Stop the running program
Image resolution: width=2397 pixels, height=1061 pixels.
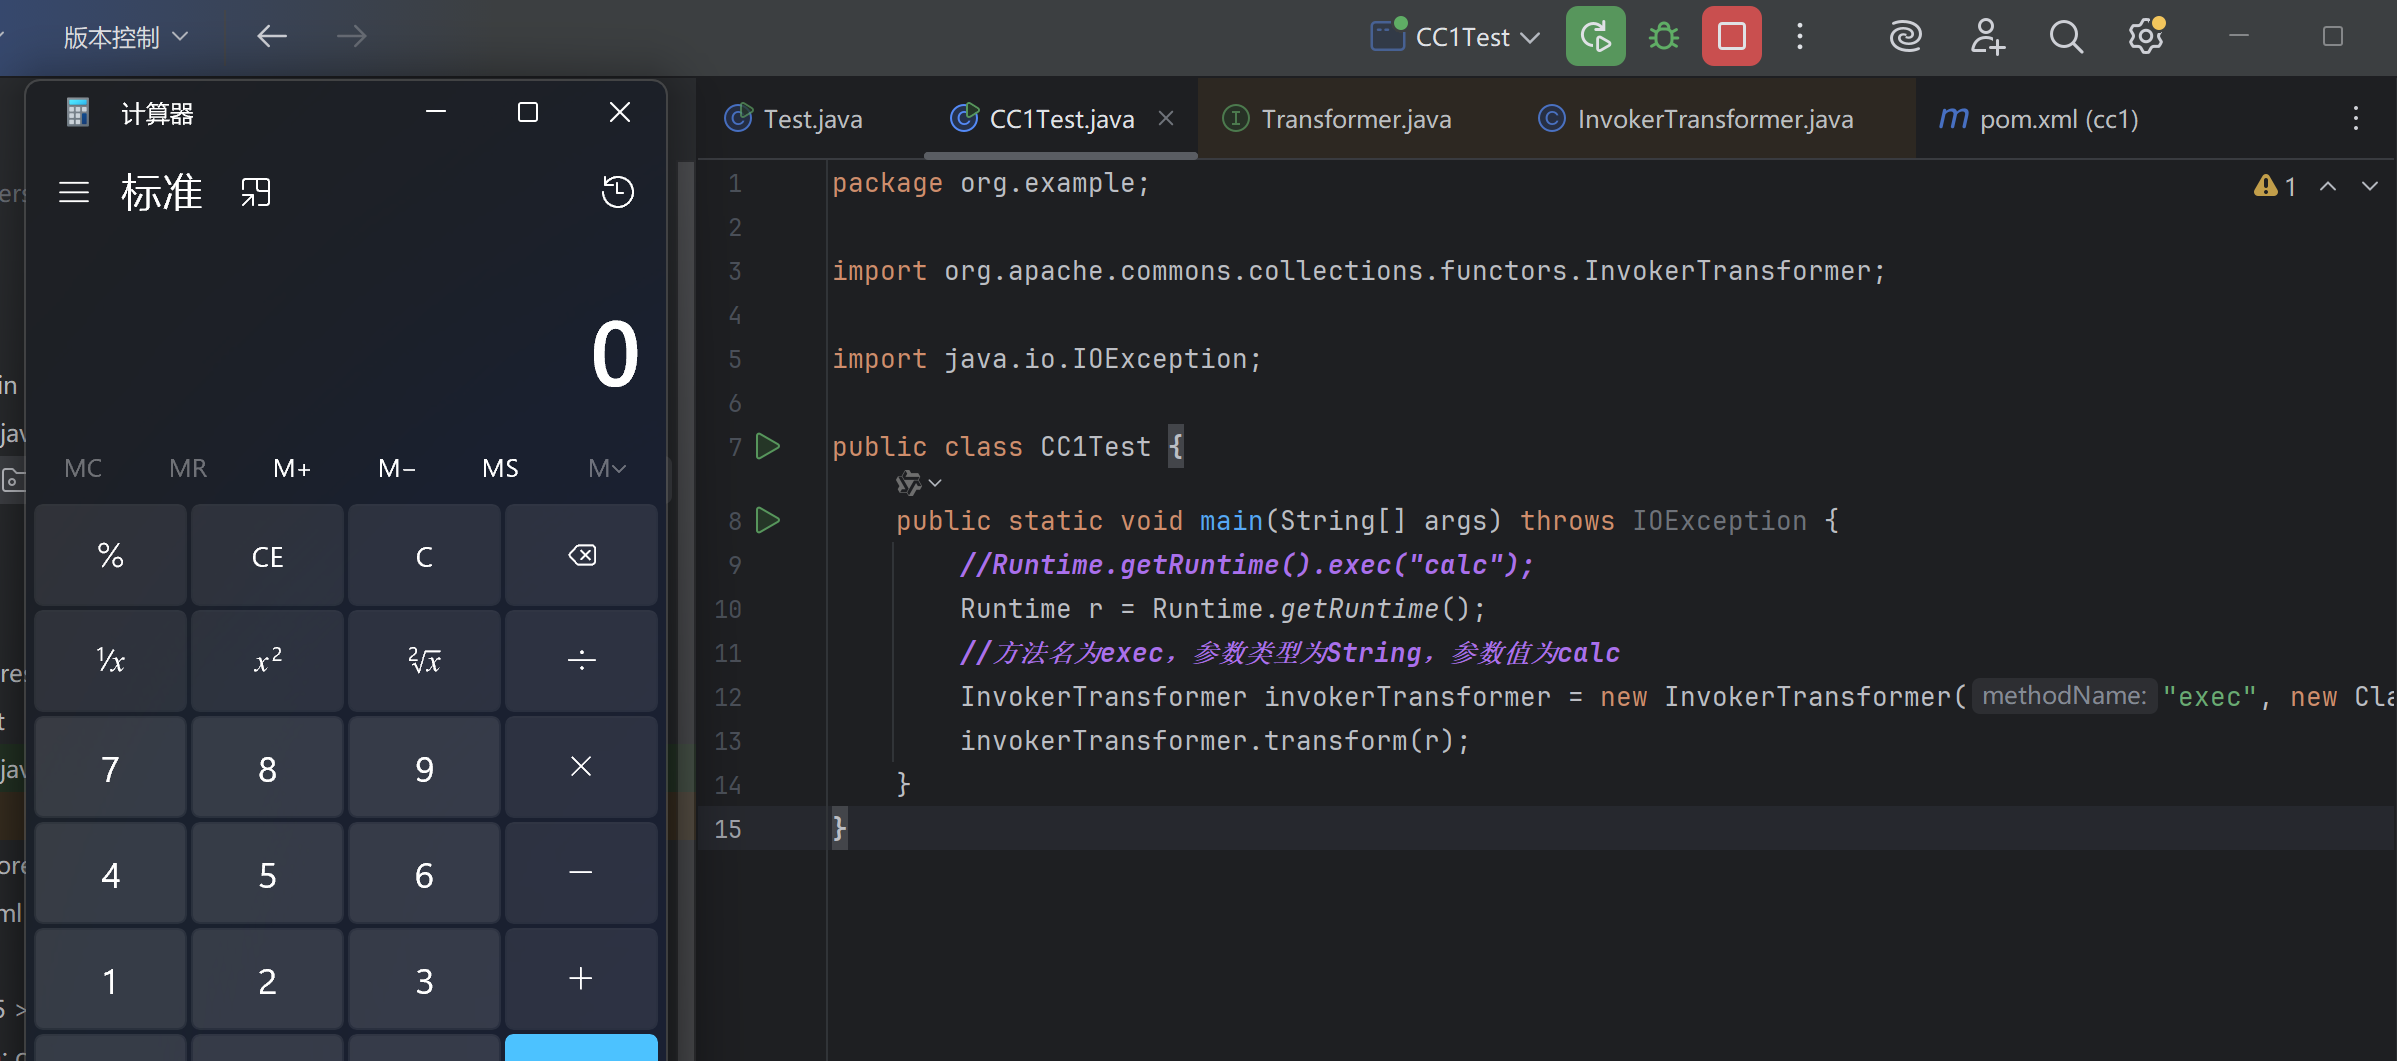pyautogui.click(x=1731, y=37)
